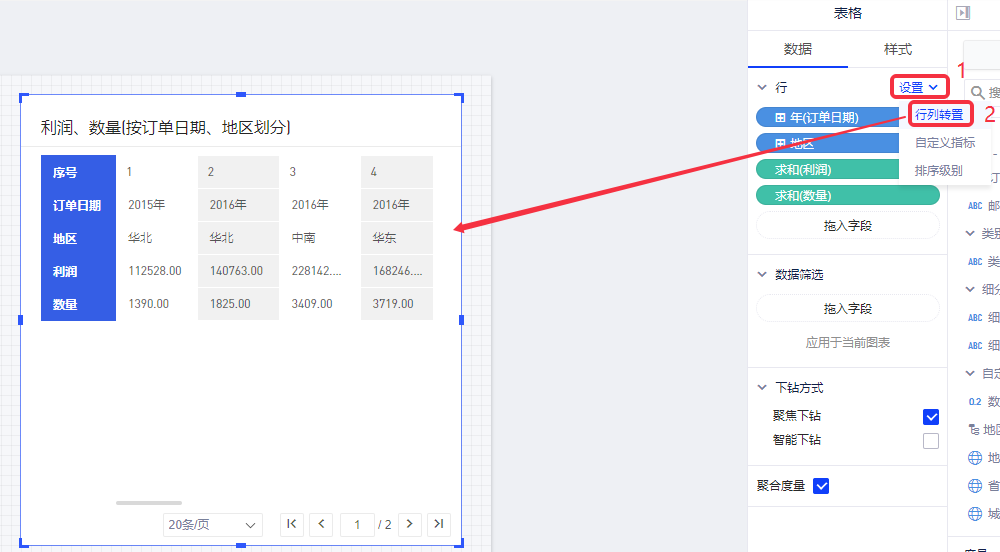Click the search magnifier icon in field panel
Viewport: 1000px width, 552px height.
click(x=978, y=92)
